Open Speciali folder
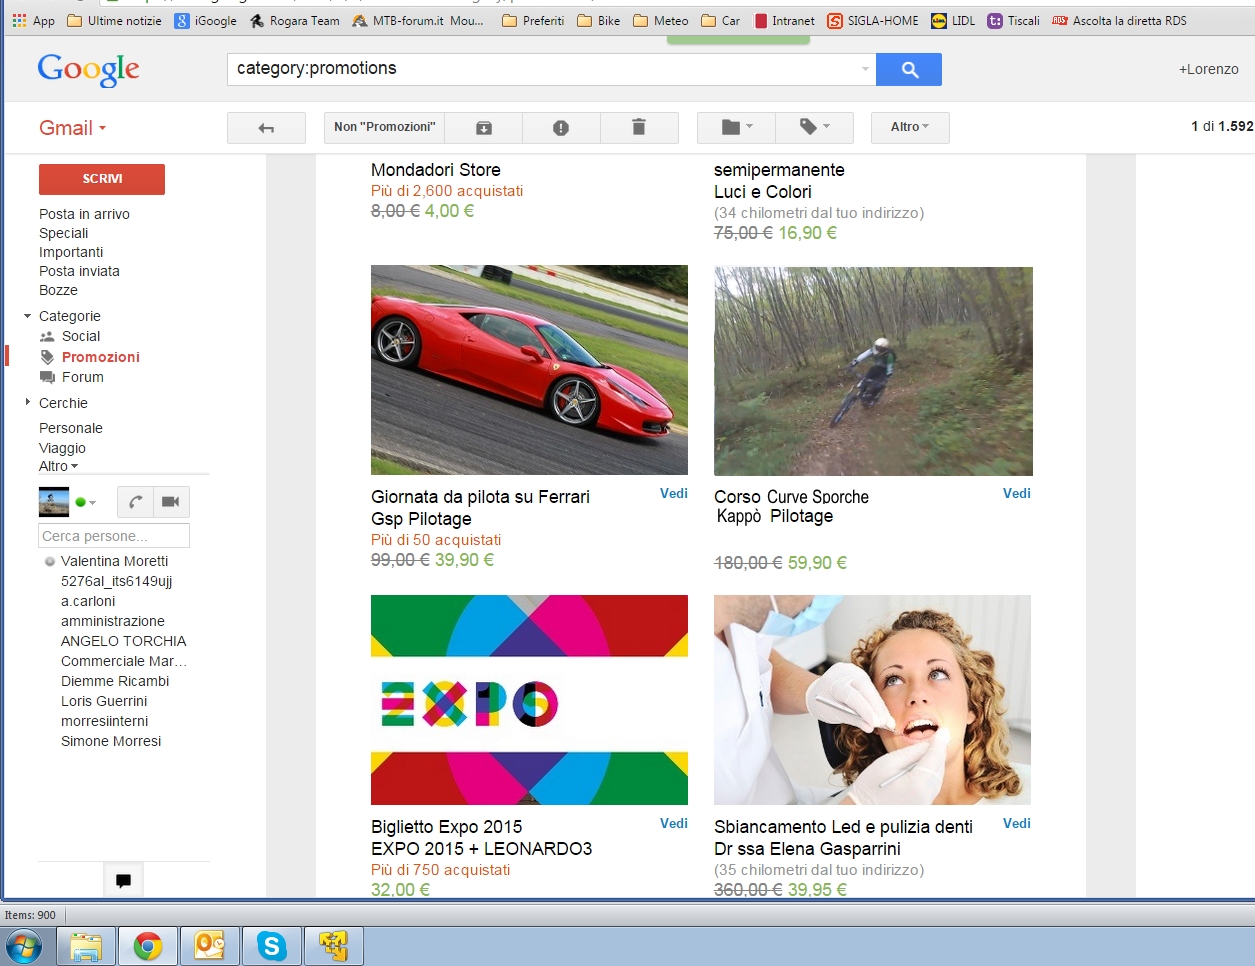This screenshot has height=966, width=1255. click(63, 233)
